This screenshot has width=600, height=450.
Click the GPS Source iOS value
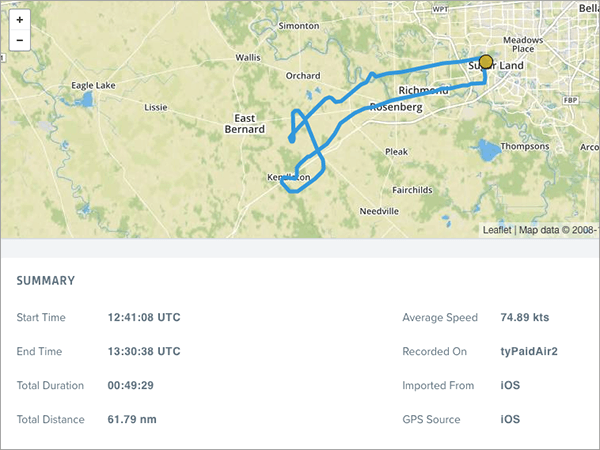509,420
